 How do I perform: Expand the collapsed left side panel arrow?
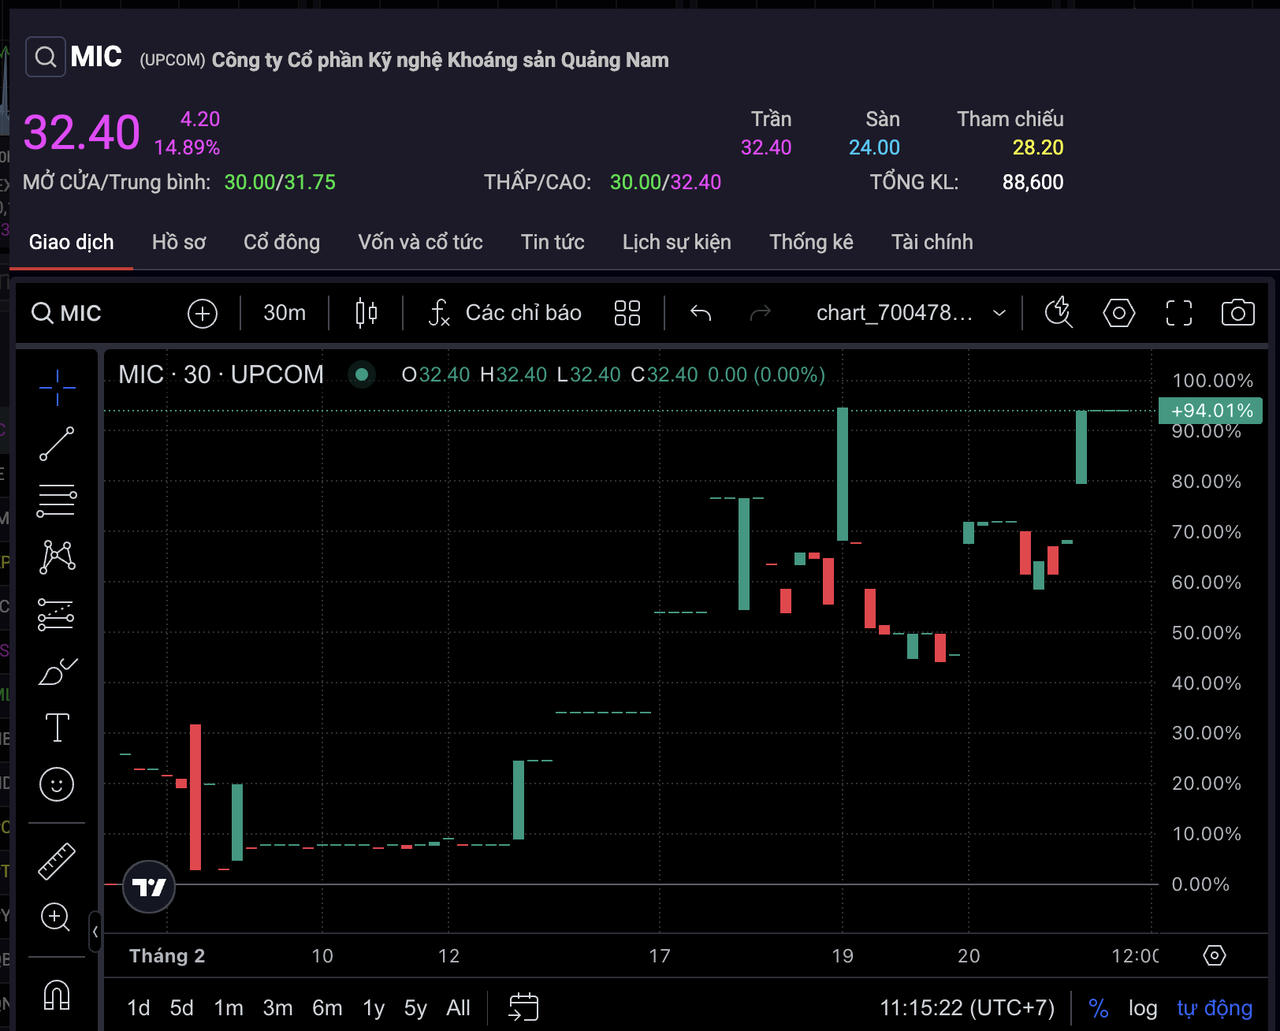click(95, 932)
